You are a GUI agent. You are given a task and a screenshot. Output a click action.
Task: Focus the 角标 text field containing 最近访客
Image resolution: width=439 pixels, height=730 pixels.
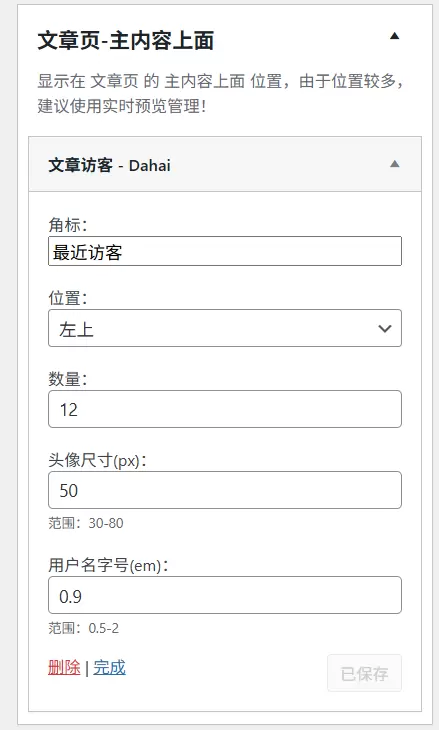[x=225, y=251]
